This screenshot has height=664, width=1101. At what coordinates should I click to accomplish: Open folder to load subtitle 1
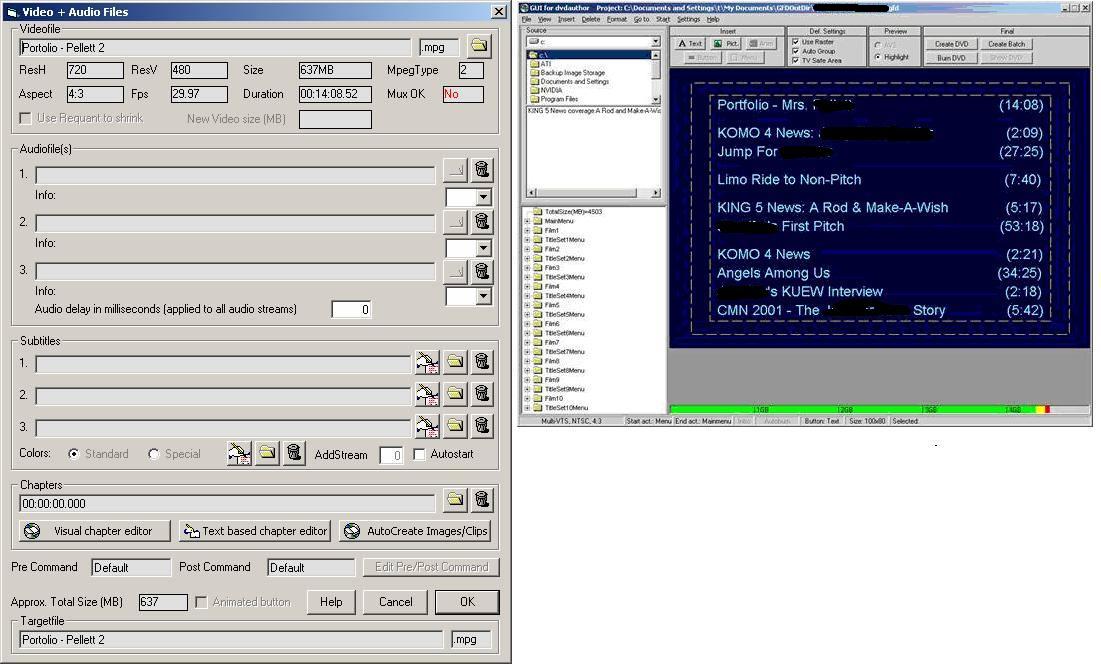pos(455,362)
